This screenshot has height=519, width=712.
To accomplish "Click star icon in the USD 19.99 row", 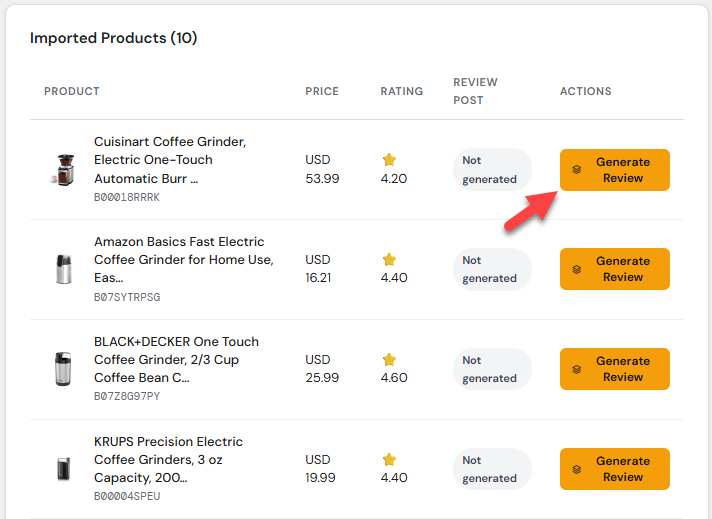I will (389, 459).
